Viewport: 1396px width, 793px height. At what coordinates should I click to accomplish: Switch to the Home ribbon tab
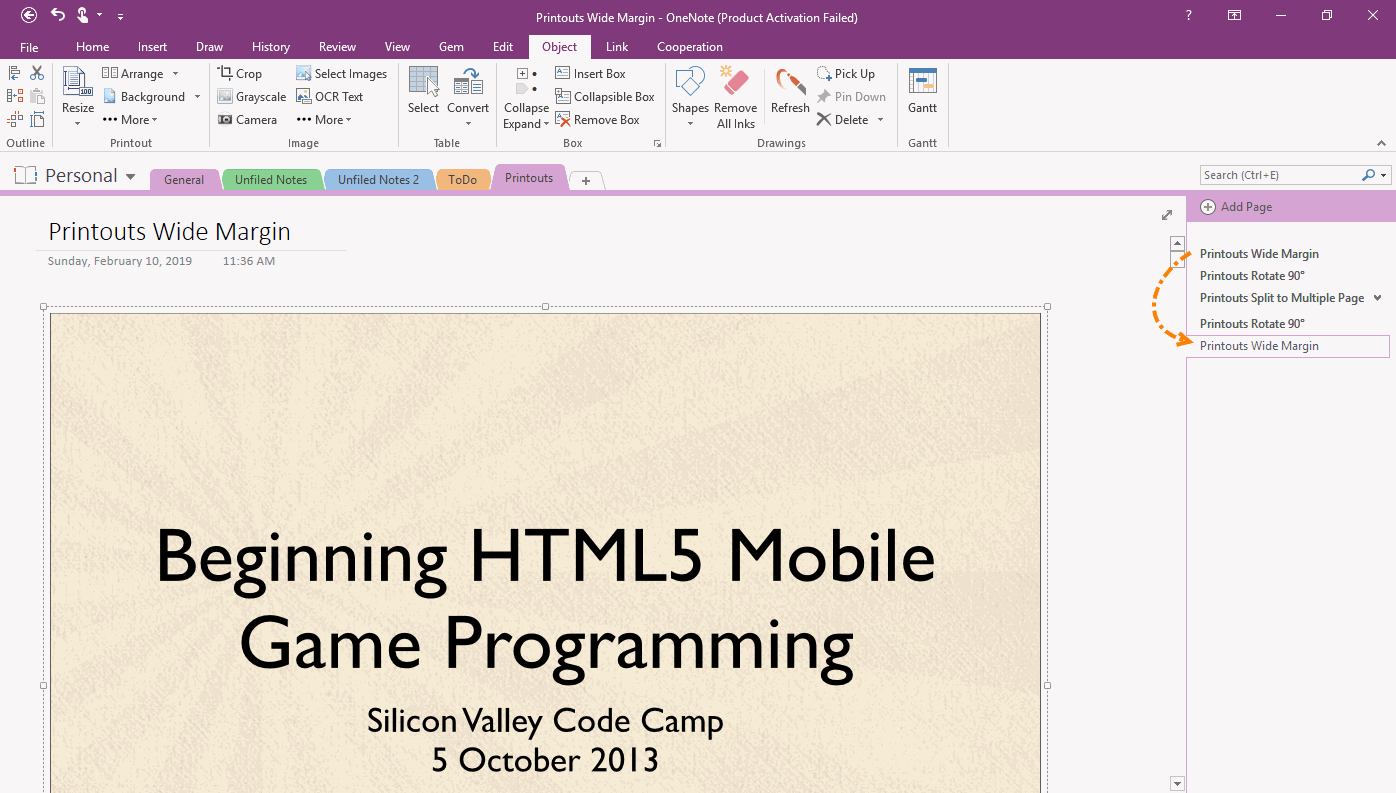pos(93,47)
